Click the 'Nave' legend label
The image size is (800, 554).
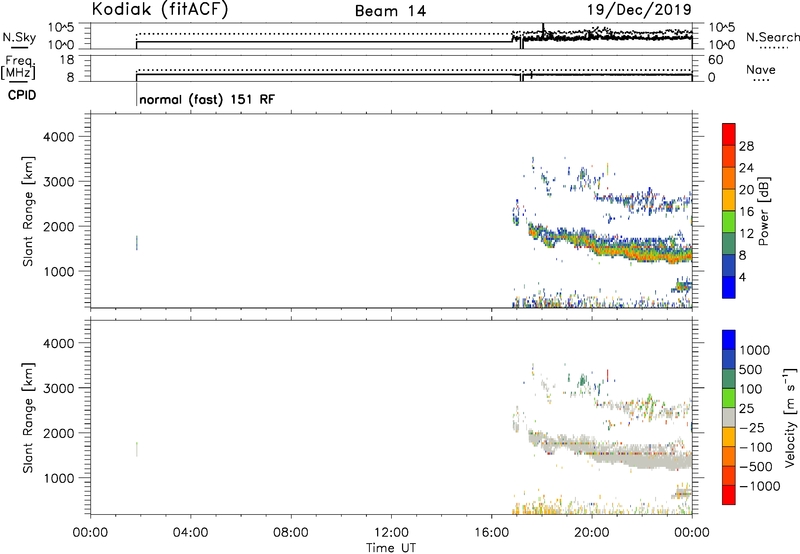coord(761,70)
